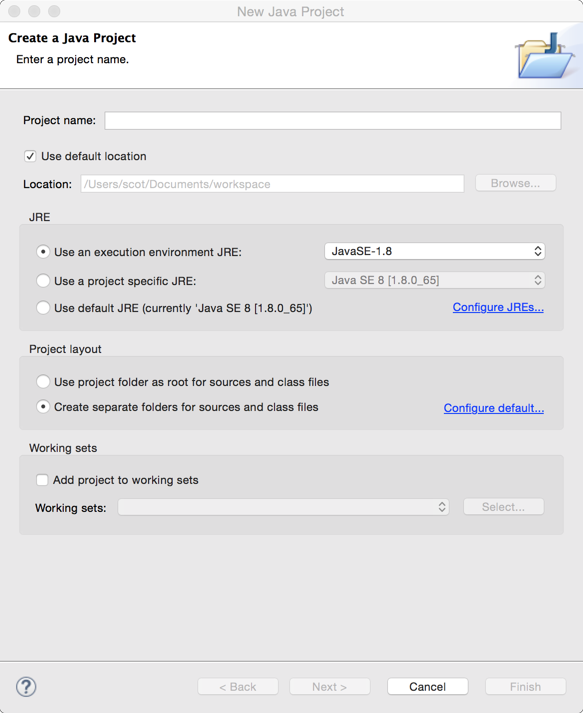Choose Use default JRE radio option
Viewport: 583px width, 713px height.
(43, 308)
